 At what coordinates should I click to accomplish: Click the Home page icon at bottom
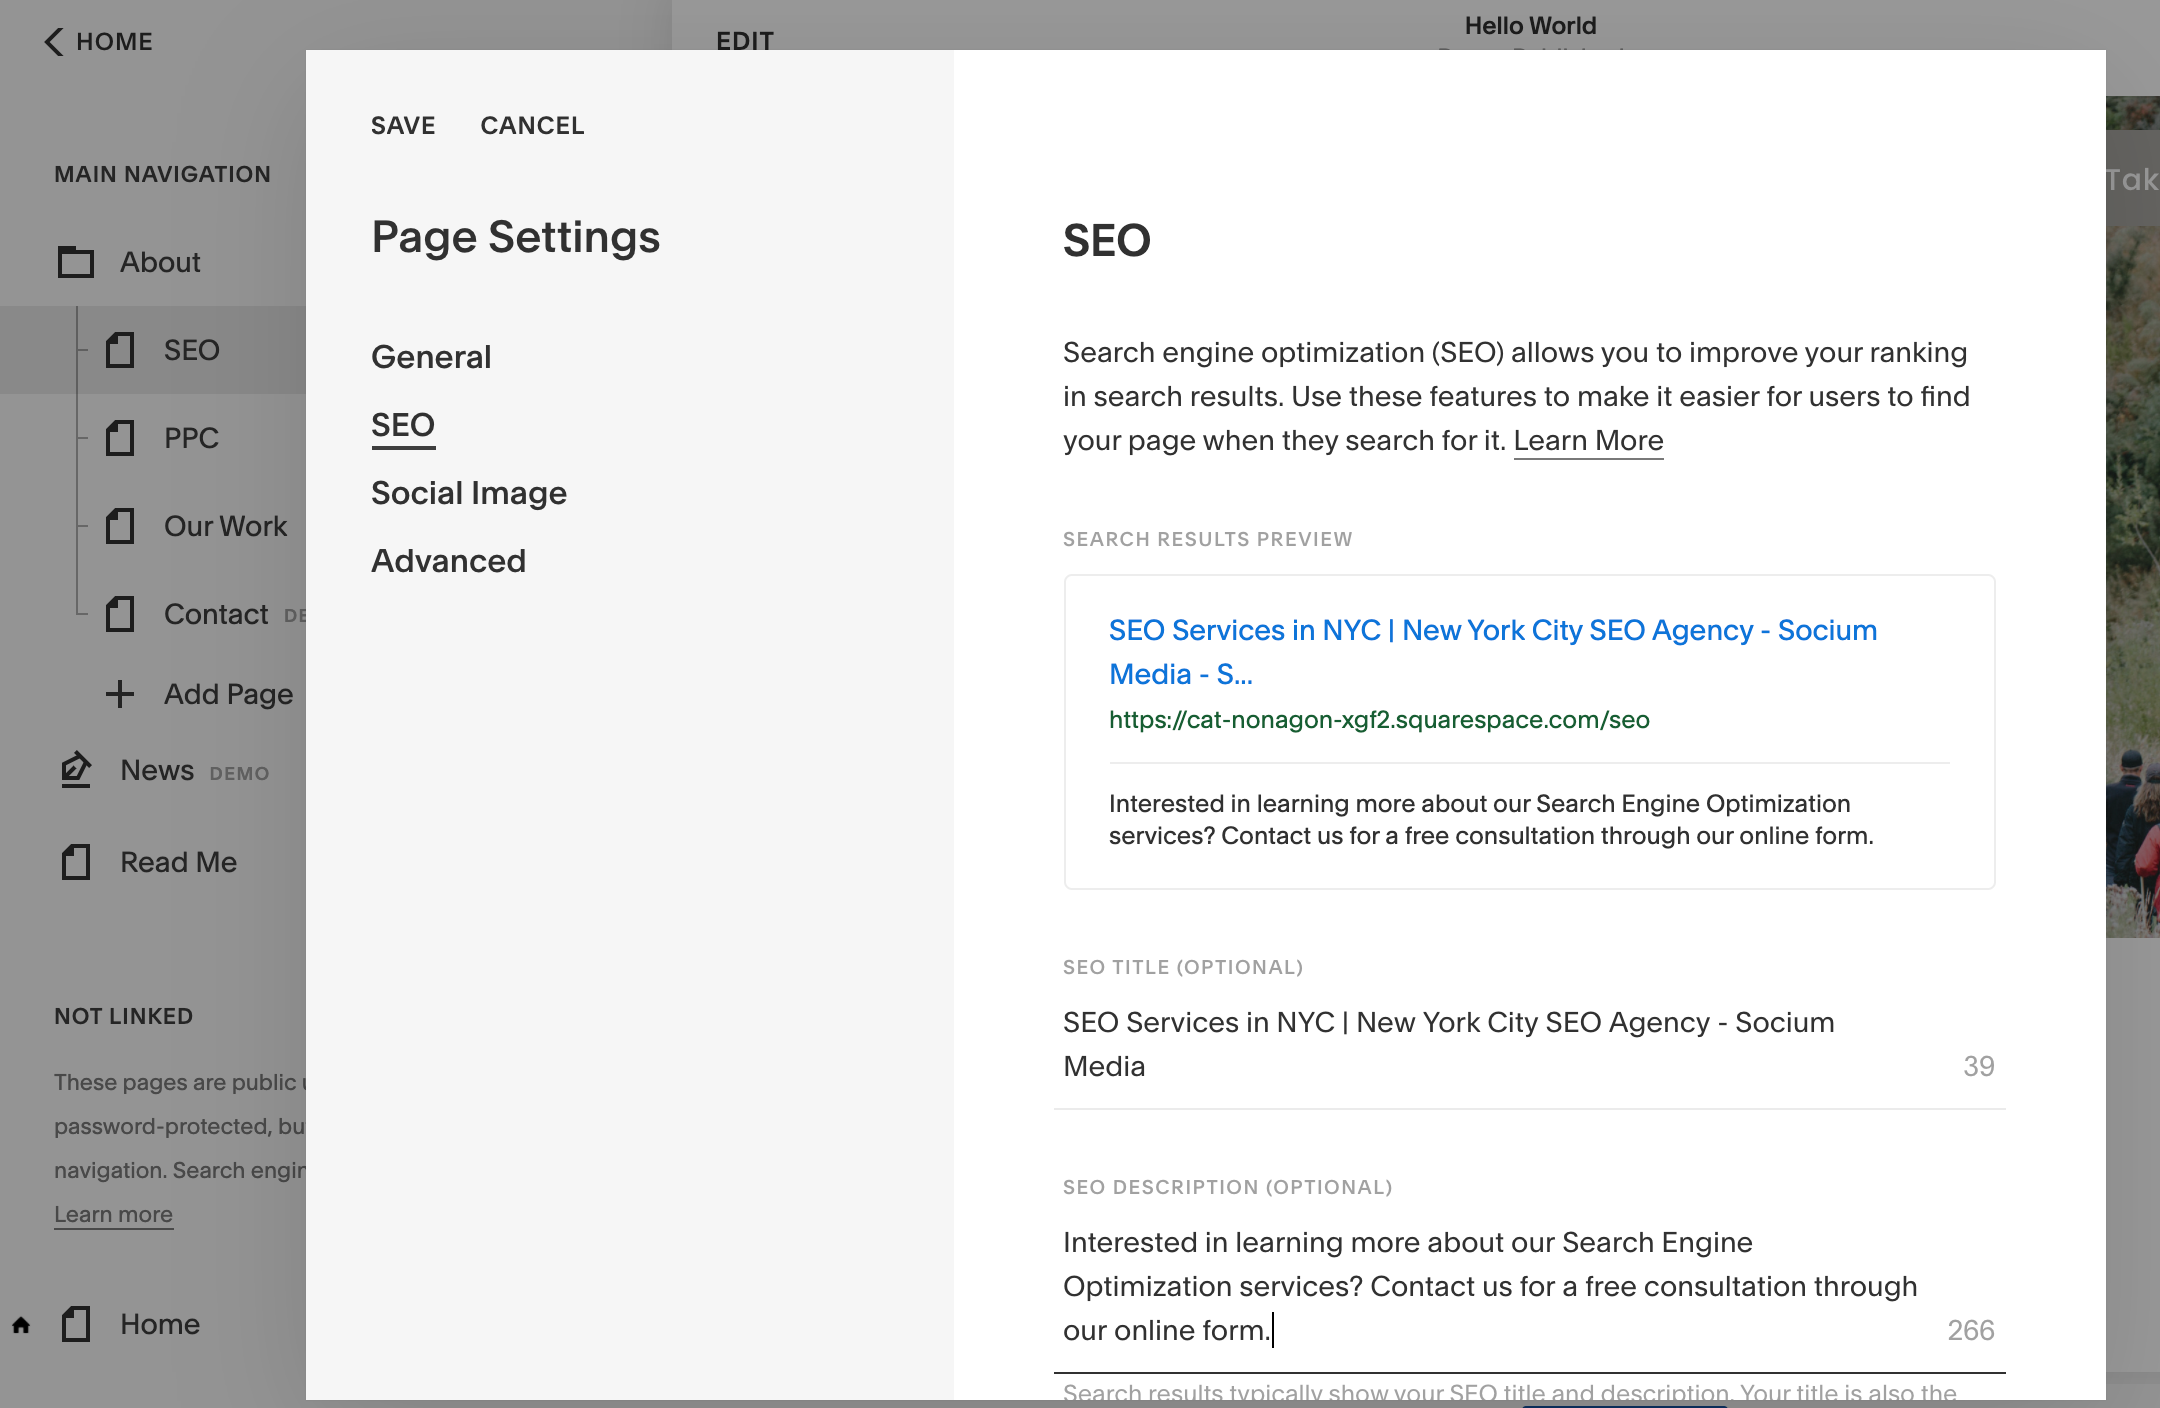click(x=76, y=1324)
